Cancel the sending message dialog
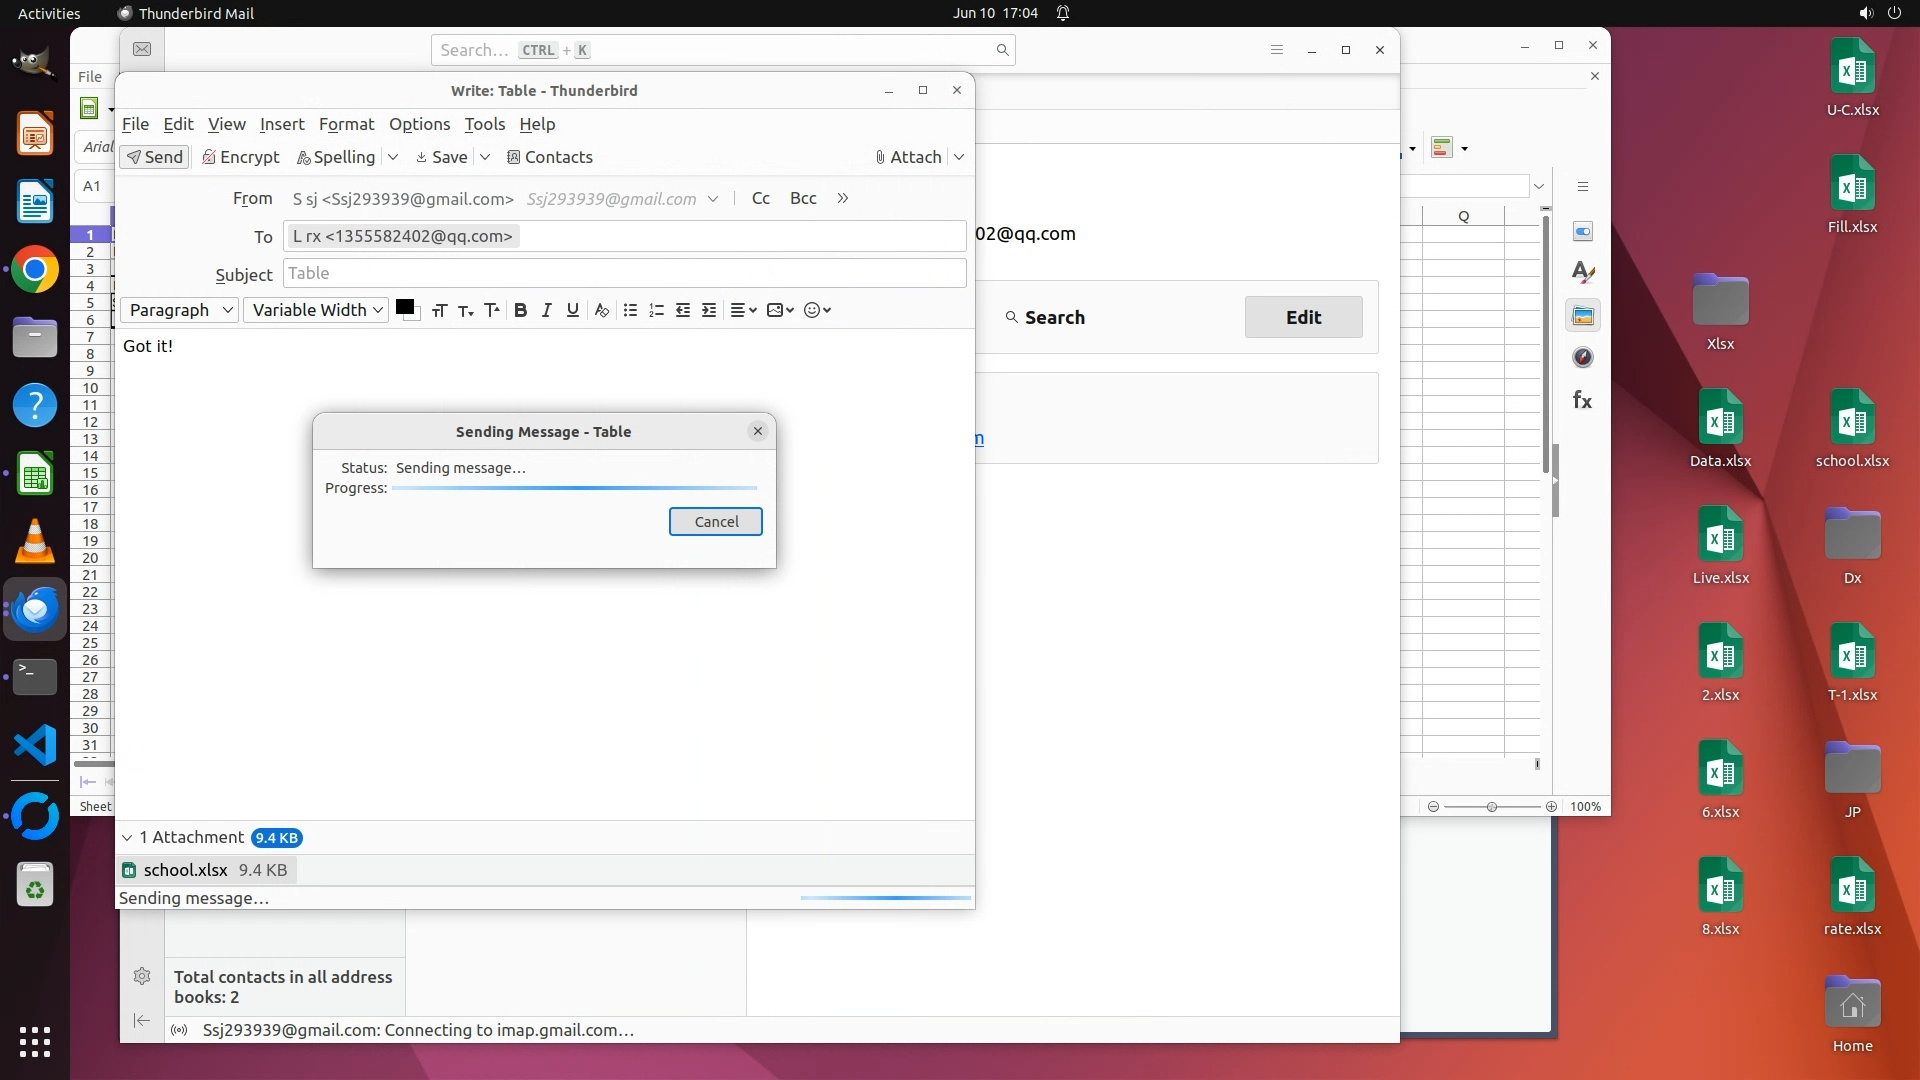Viewport: 1920px width, 1080px height. click(x=716, y=522)
